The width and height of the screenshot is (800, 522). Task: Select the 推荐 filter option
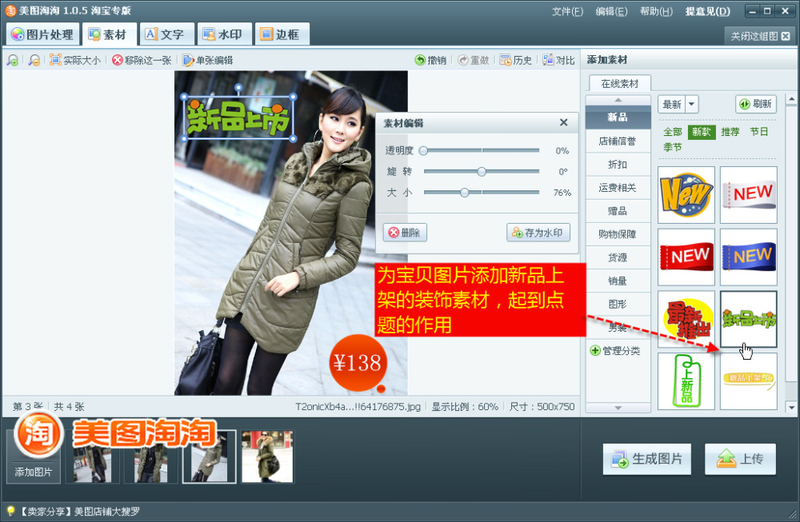tap(731, 132)
